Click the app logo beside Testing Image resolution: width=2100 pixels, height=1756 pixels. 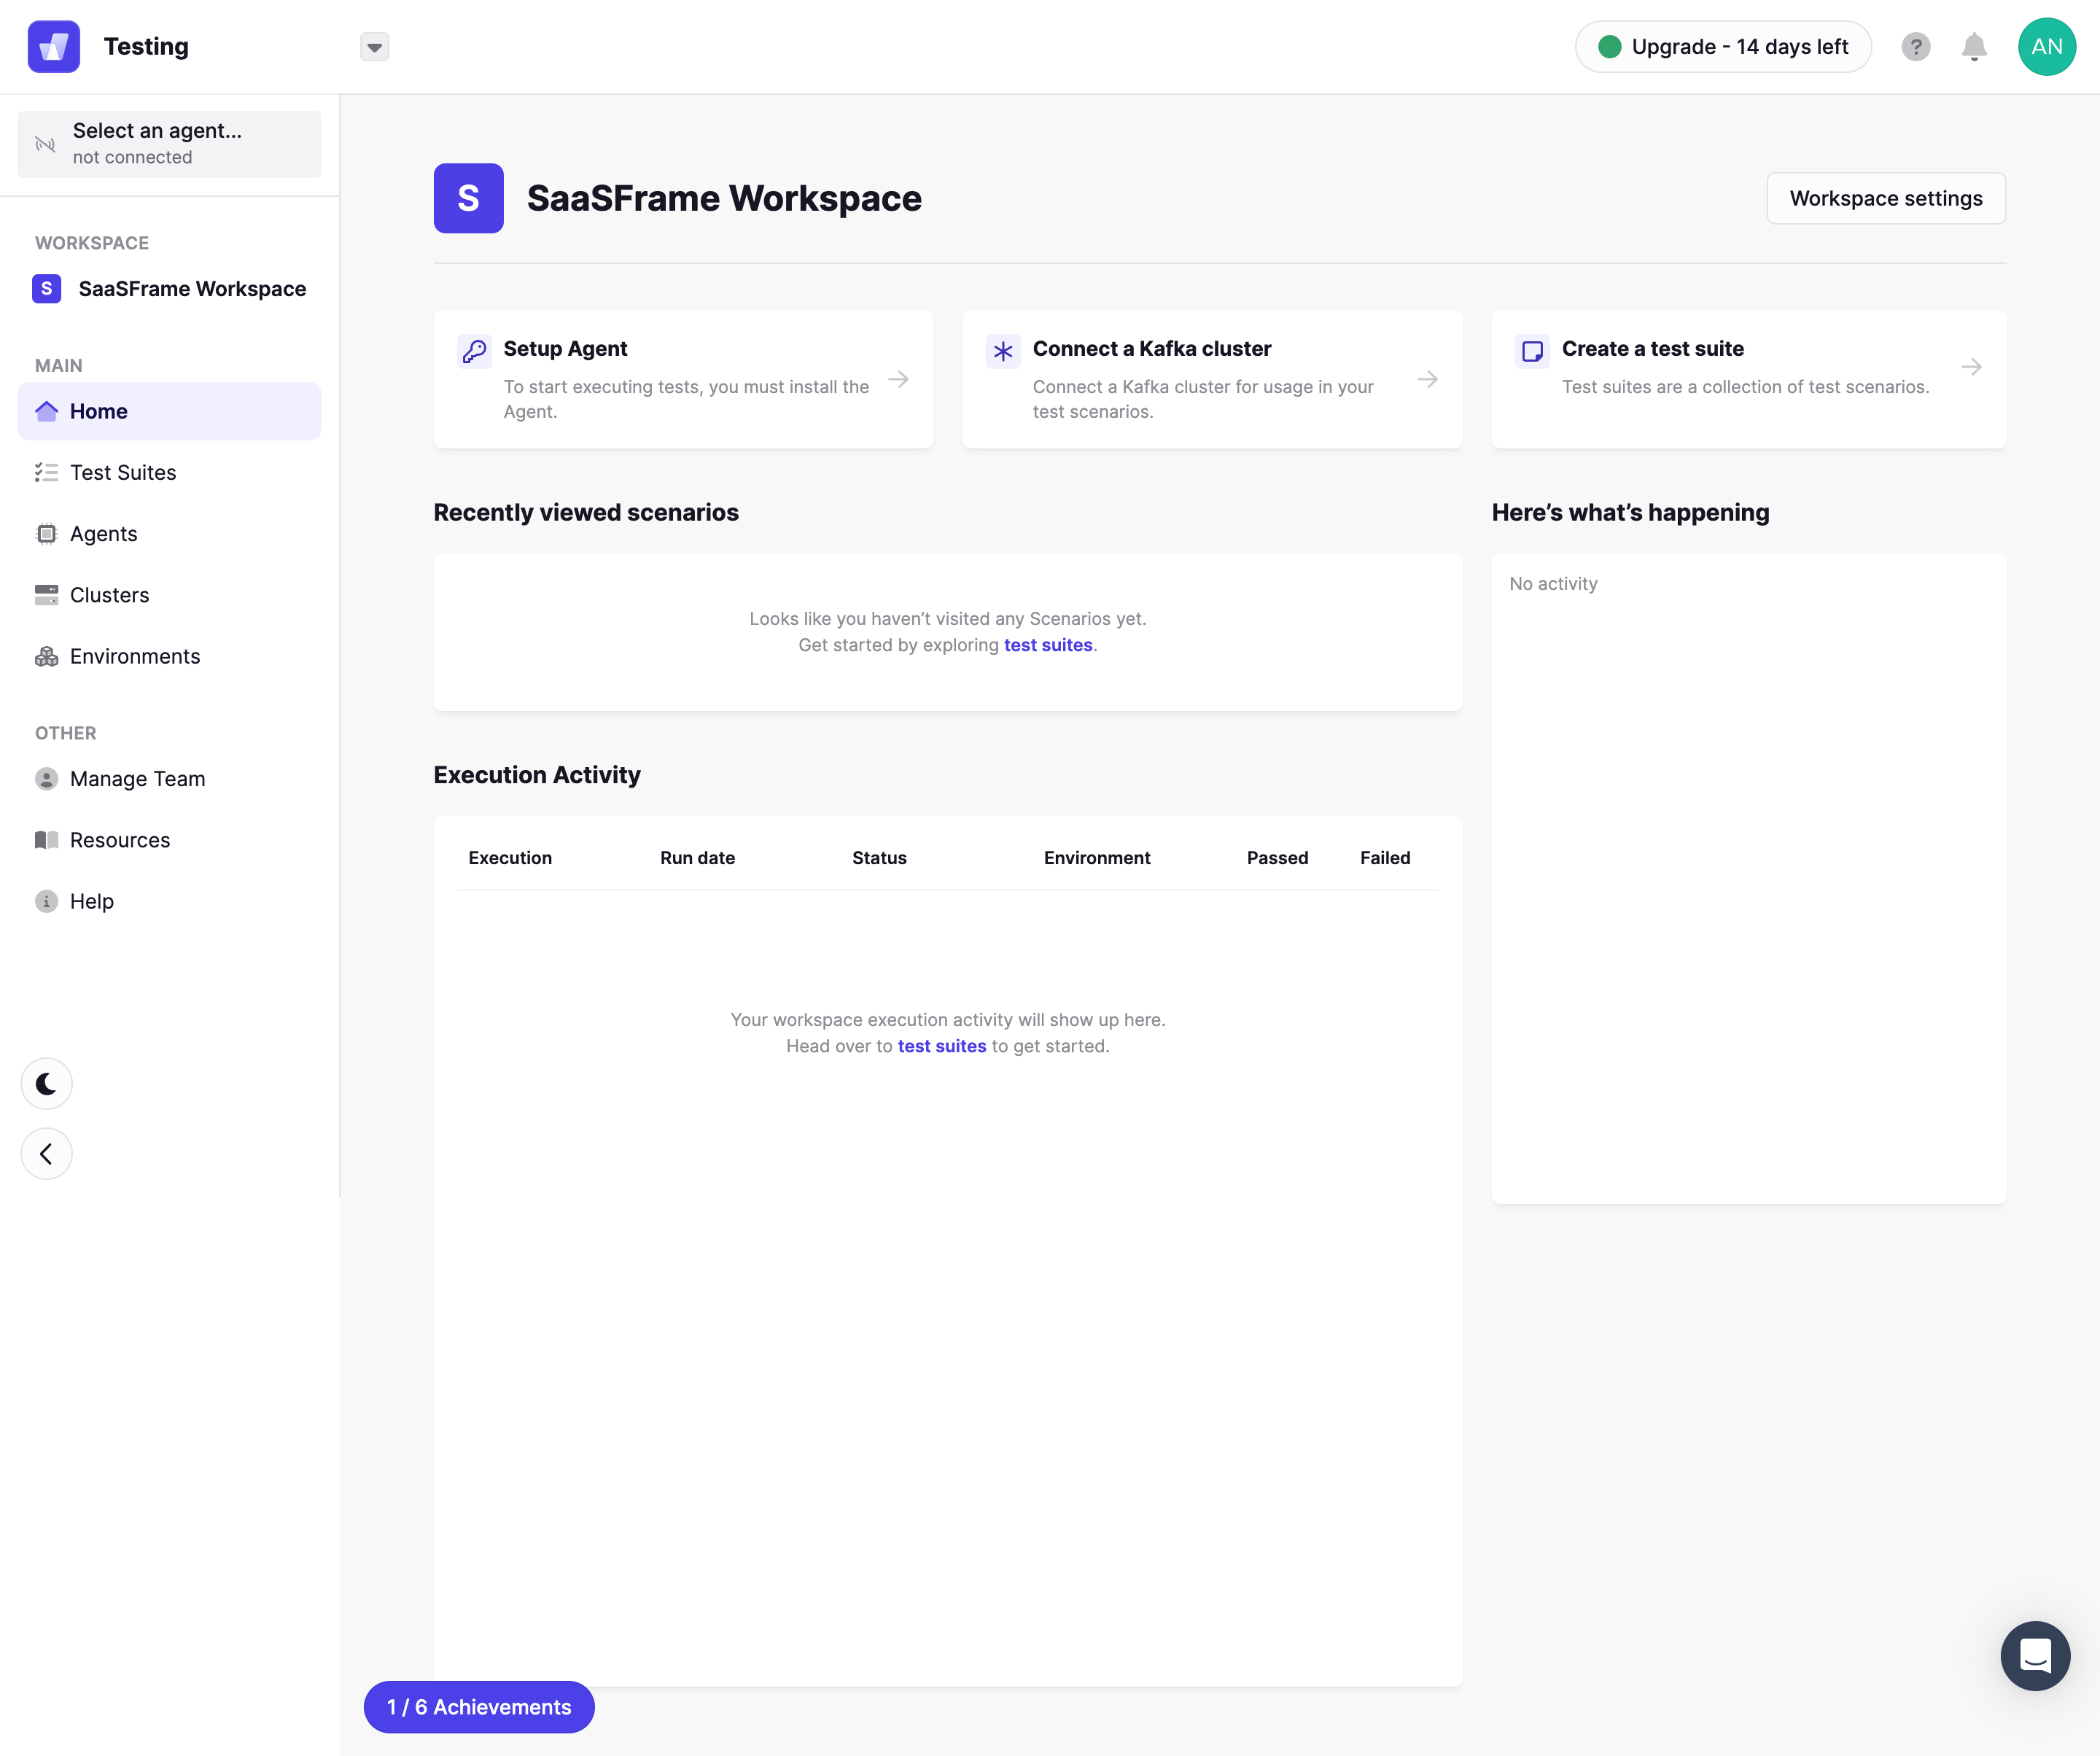tap(54, 47)
